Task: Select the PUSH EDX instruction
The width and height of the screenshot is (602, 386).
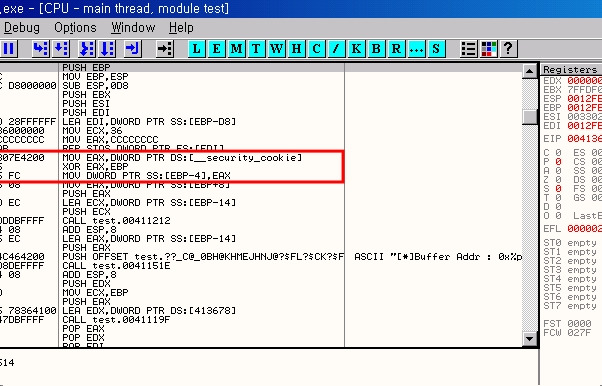Action: [x=86, y=283]
